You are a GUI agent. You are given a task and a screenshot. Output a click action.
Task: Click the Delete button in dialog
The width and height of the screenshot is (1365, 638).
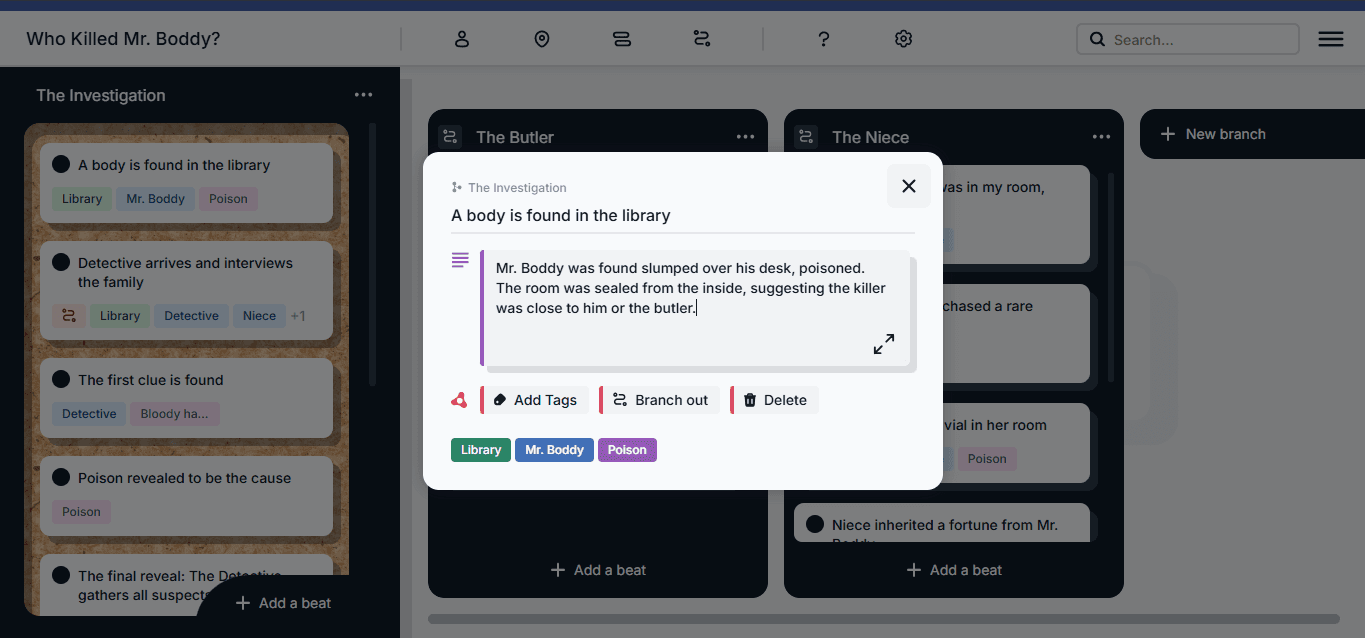pos(775,400)
